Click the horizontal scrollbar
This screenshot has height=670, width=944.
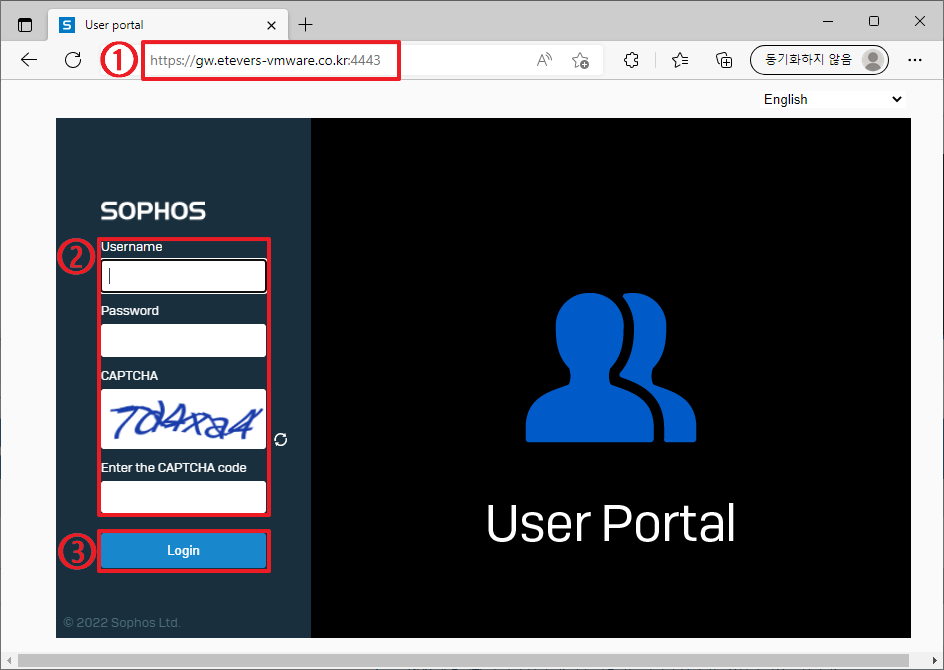[x=462, y=661]
